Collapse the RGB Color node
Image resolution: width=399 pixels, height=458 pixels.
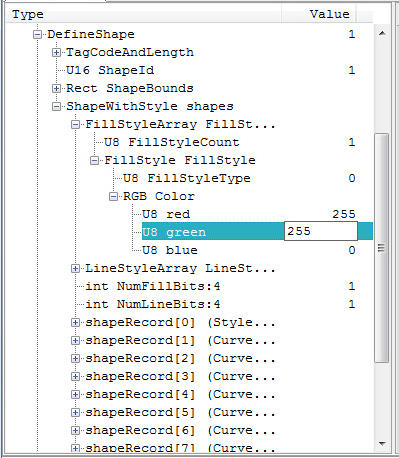[x=113, y=196]
